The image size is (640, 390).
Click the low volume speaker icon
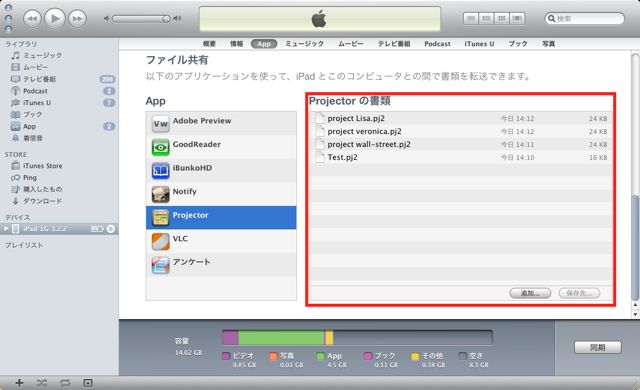[x=106, y=18]
